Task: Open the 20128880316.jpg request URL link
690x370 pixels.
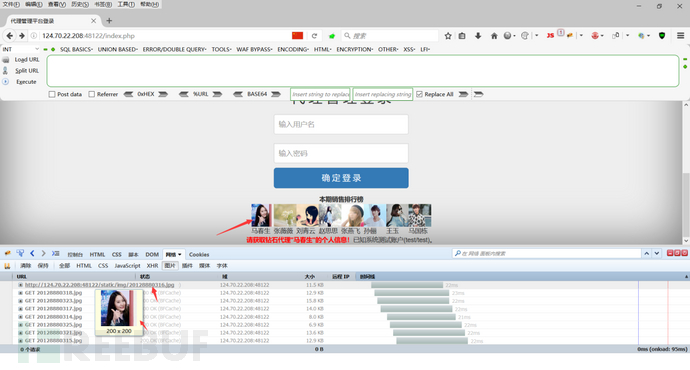Action: [x=99, y=285]
